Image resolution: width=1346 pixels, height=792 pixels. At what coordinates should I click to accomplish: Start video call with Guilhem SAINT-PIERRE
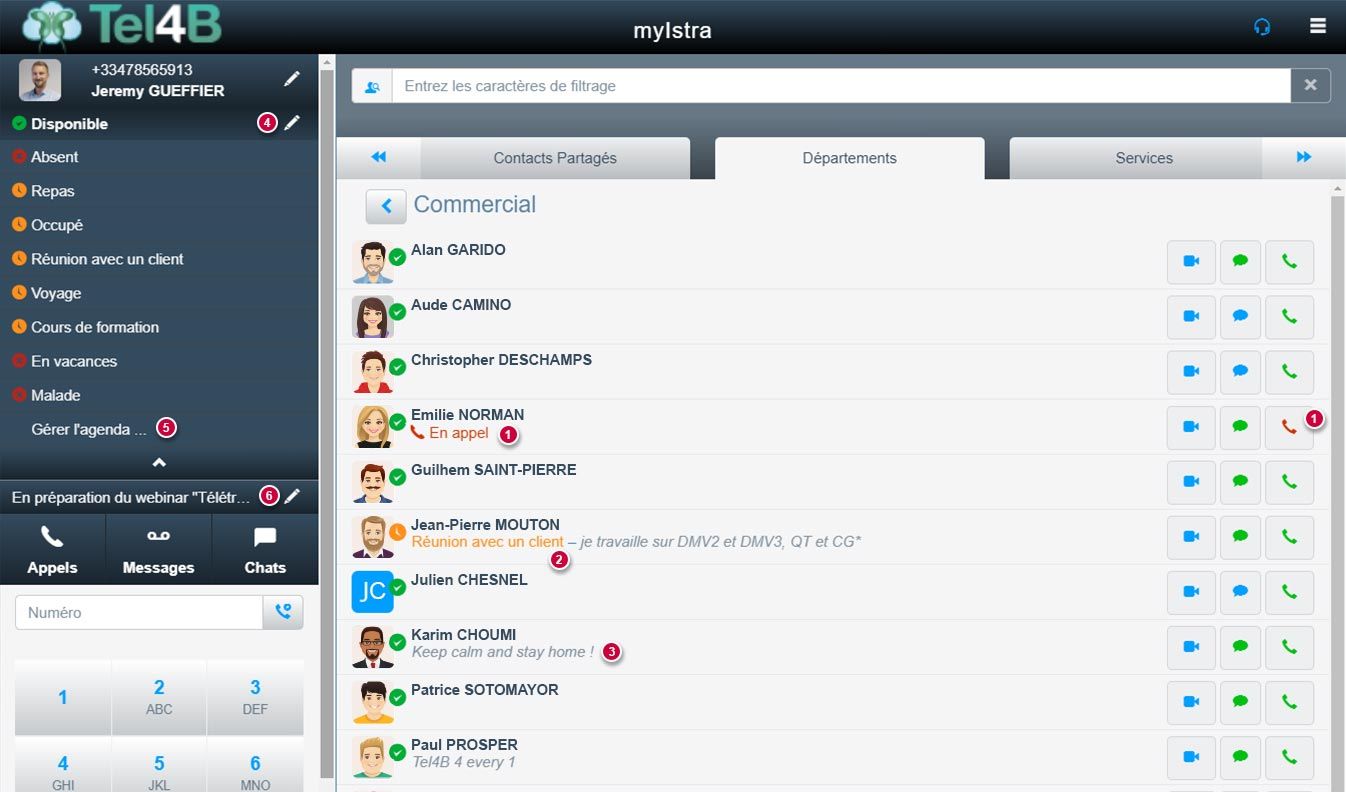coord(1191,482)
